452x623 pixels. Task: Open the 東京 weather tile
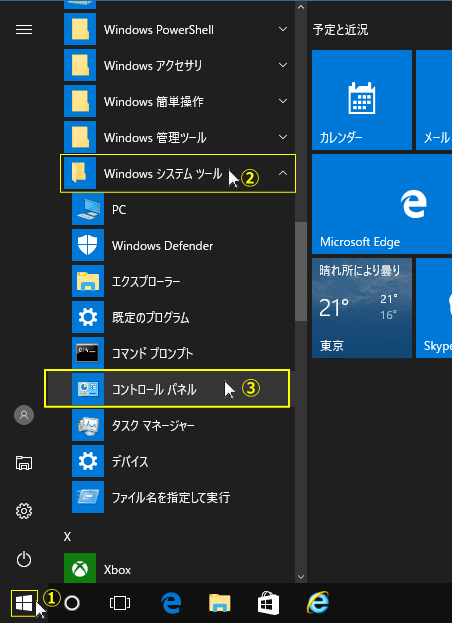point(362,308)
